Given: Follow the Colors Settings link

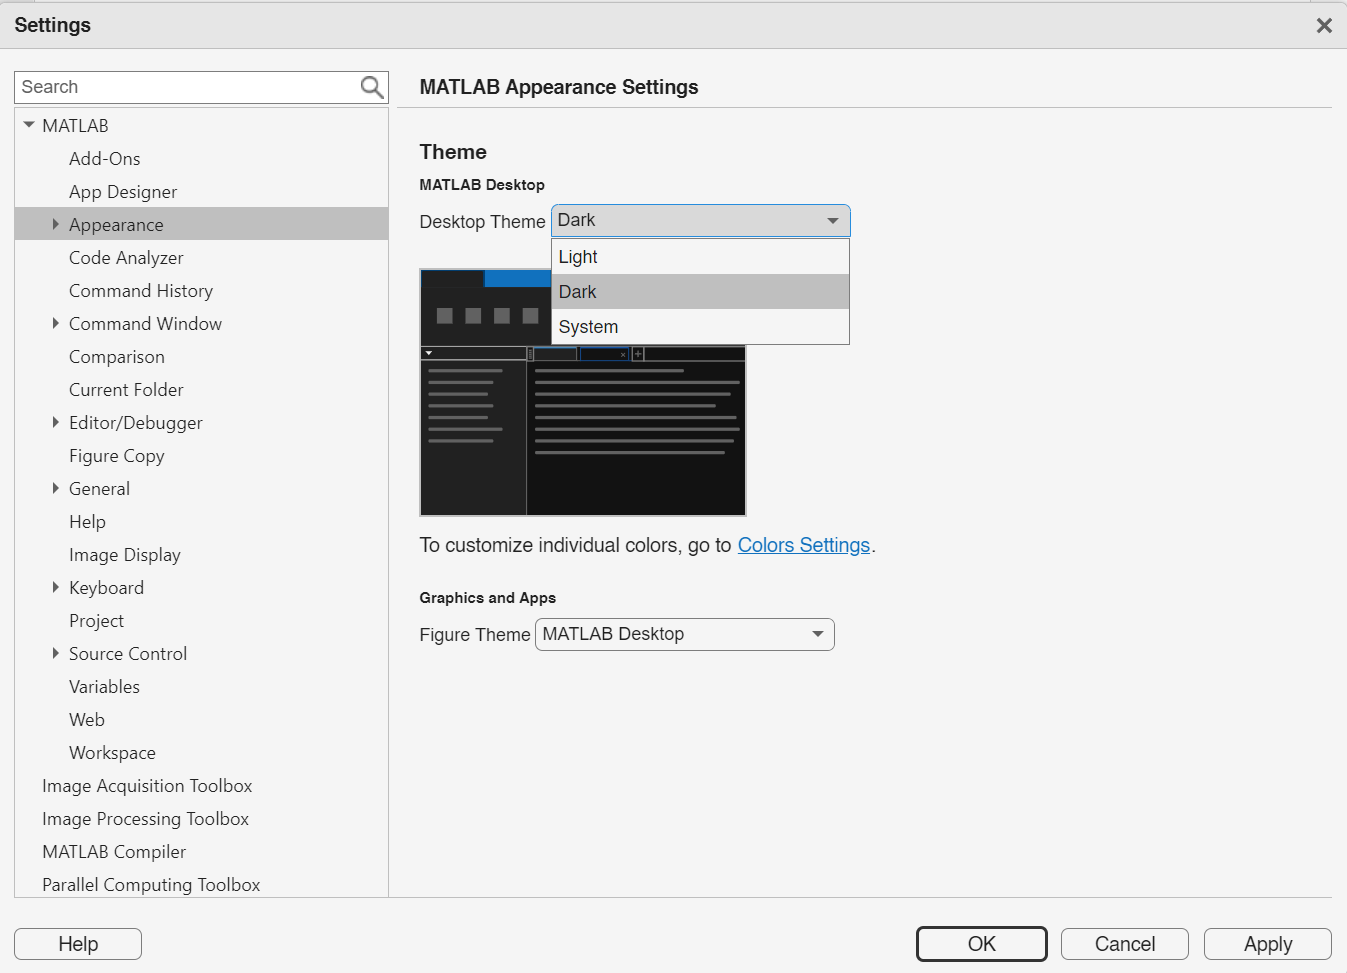Looking at the screenshot, I should [x=803, y=545].
